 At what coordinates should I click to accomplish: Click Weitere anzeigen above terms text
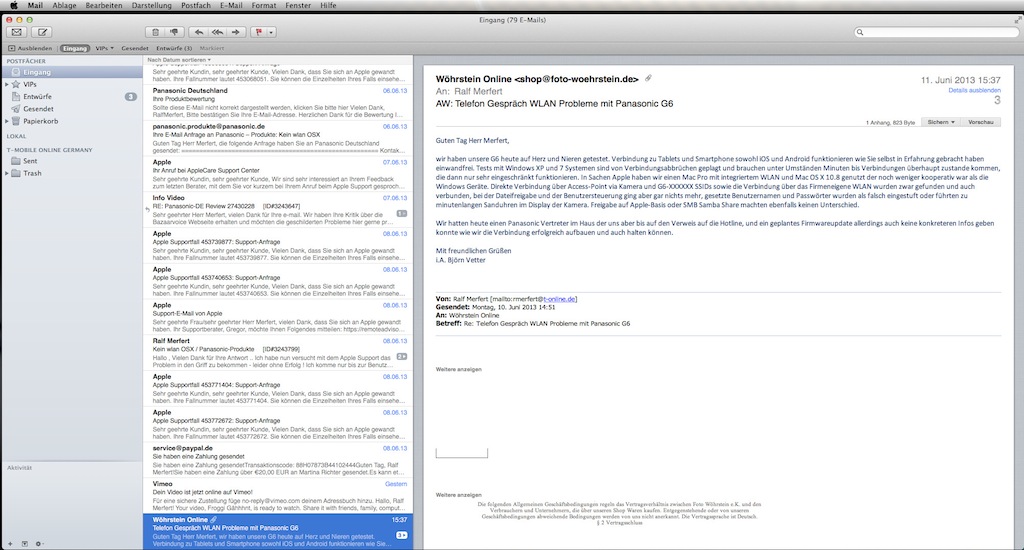tap(458, 495)
